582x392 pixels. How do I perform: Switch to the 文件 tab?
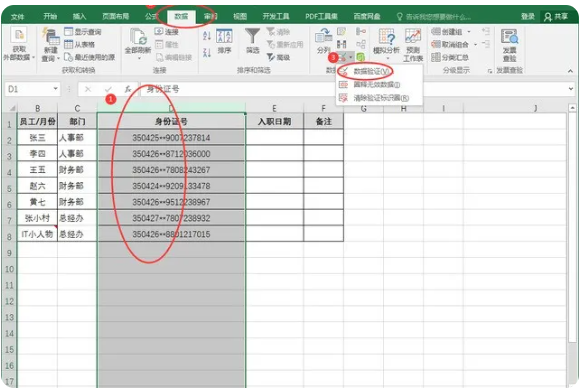click(17, 16)
